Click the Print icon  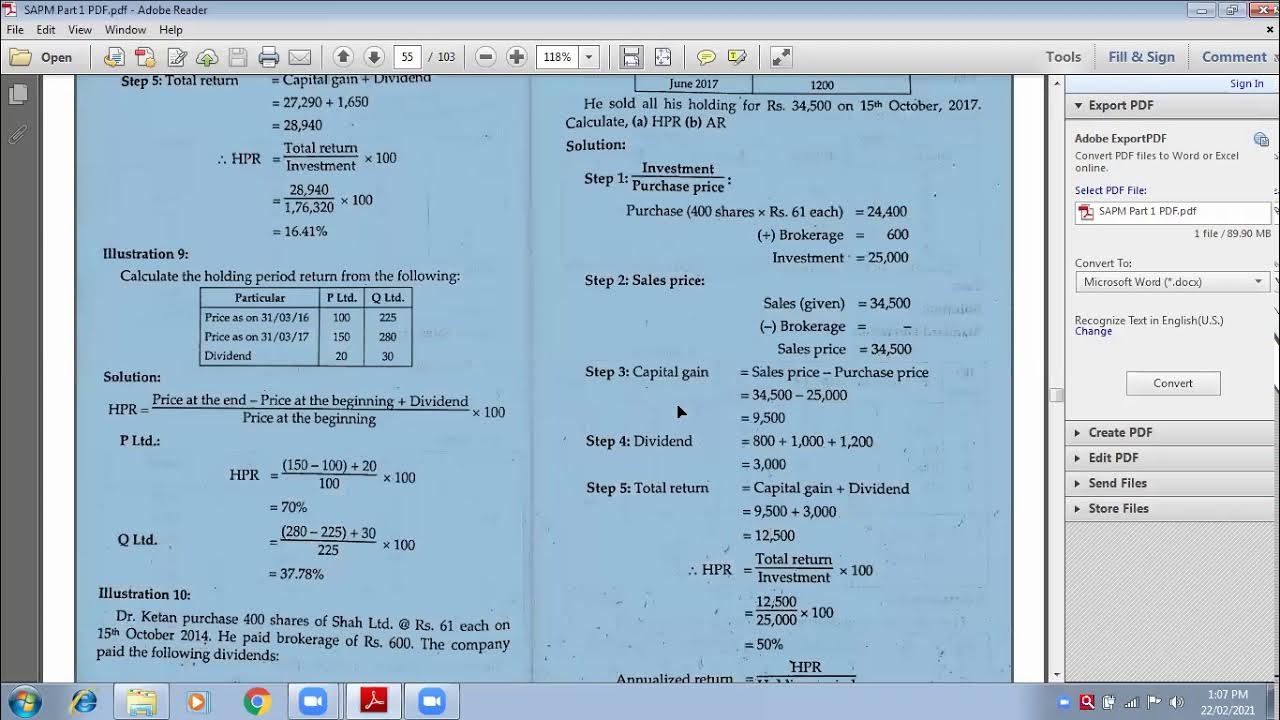coord(268,57)
